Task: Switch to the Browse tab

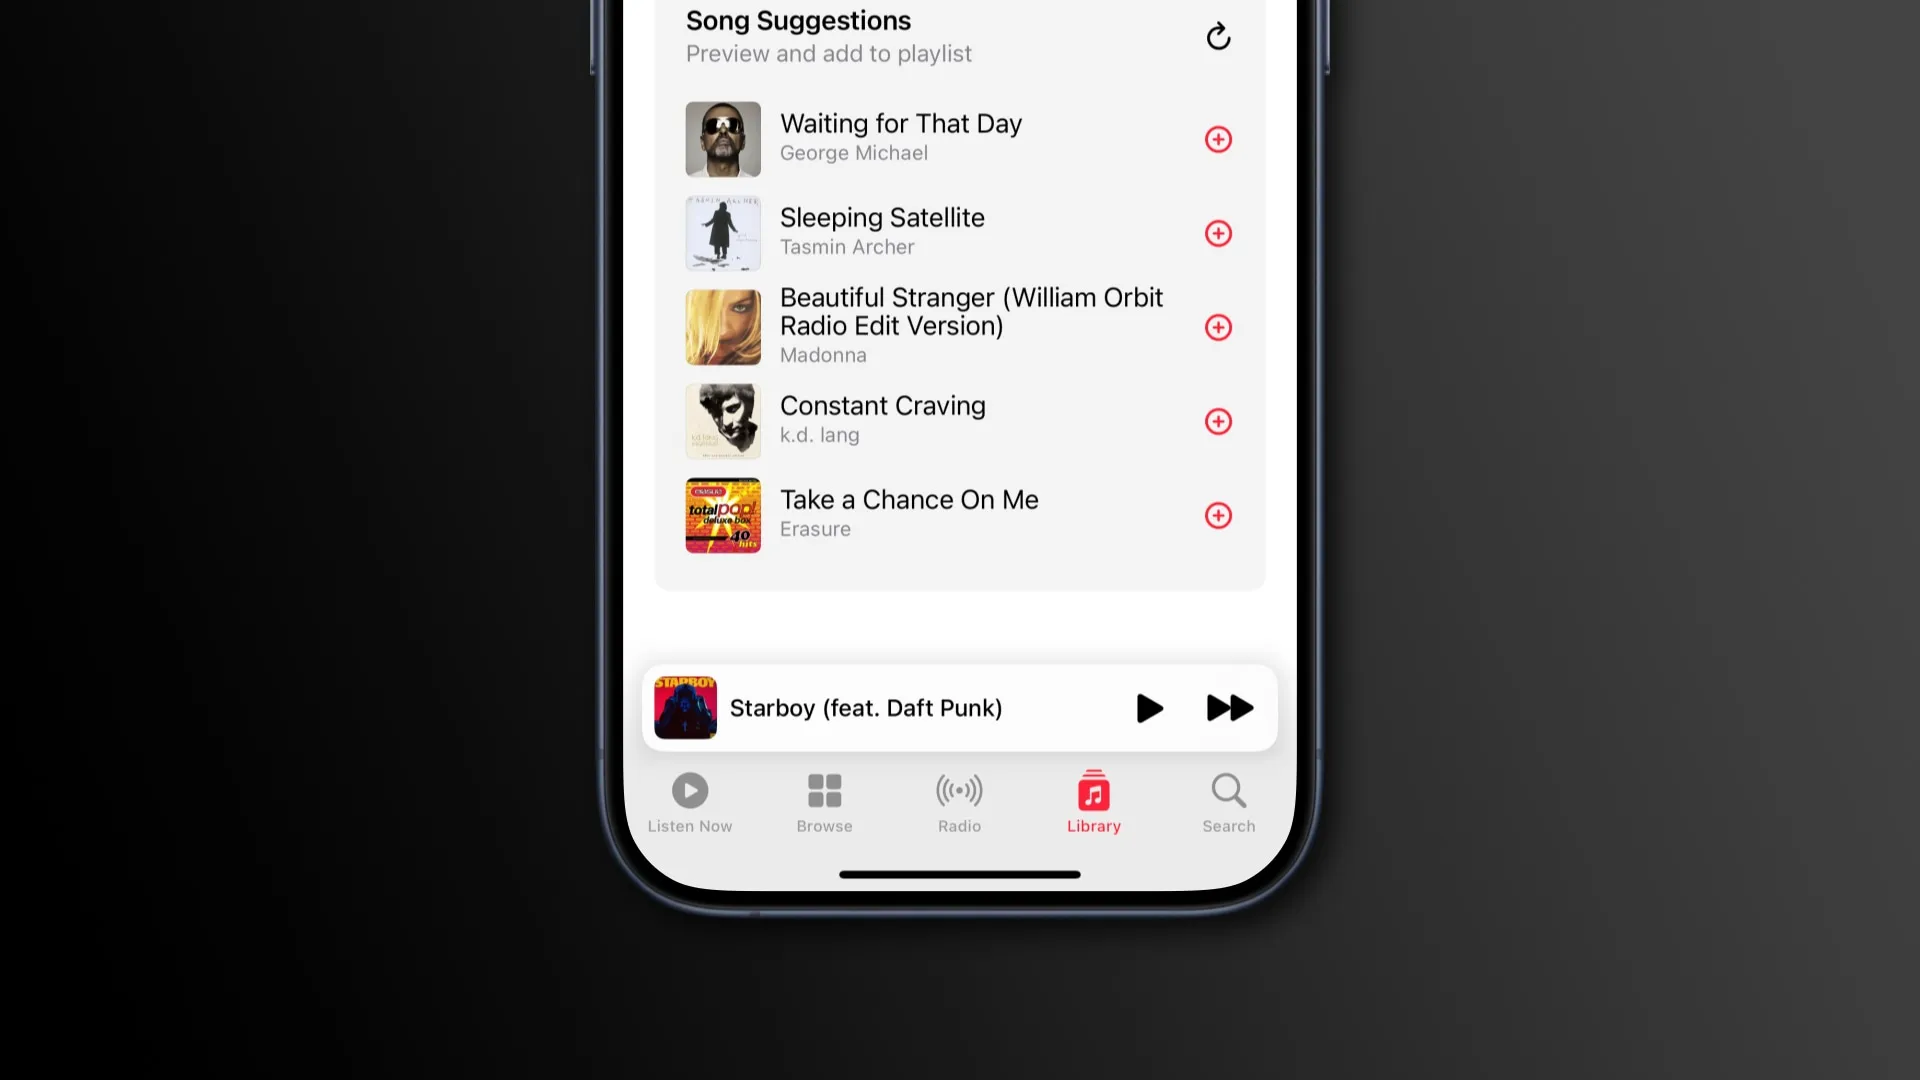Action: [824, 800]
